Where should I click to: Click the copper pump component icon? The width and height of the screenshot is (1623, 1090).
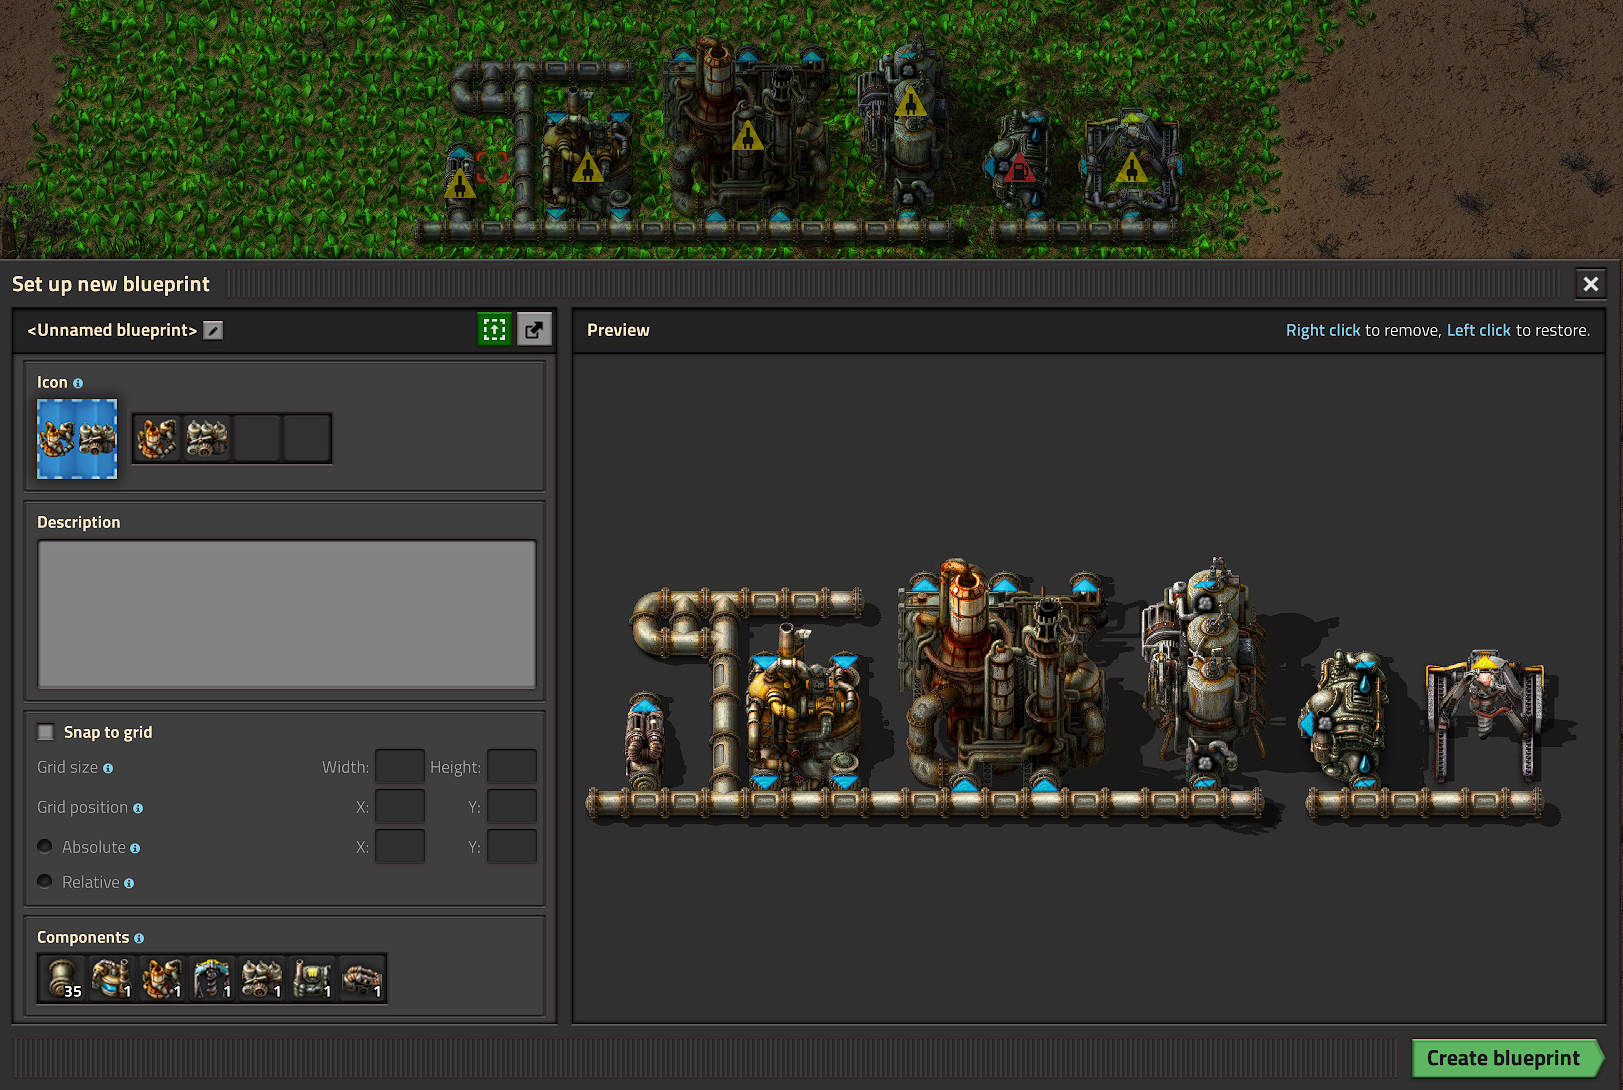click(x=362, y=979)
